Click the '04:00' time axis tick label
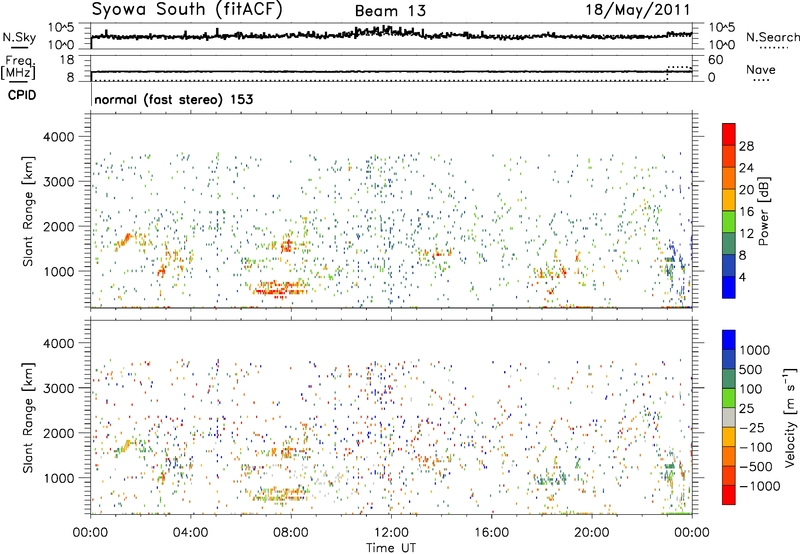The image size is (800, 554). [190, 532]
